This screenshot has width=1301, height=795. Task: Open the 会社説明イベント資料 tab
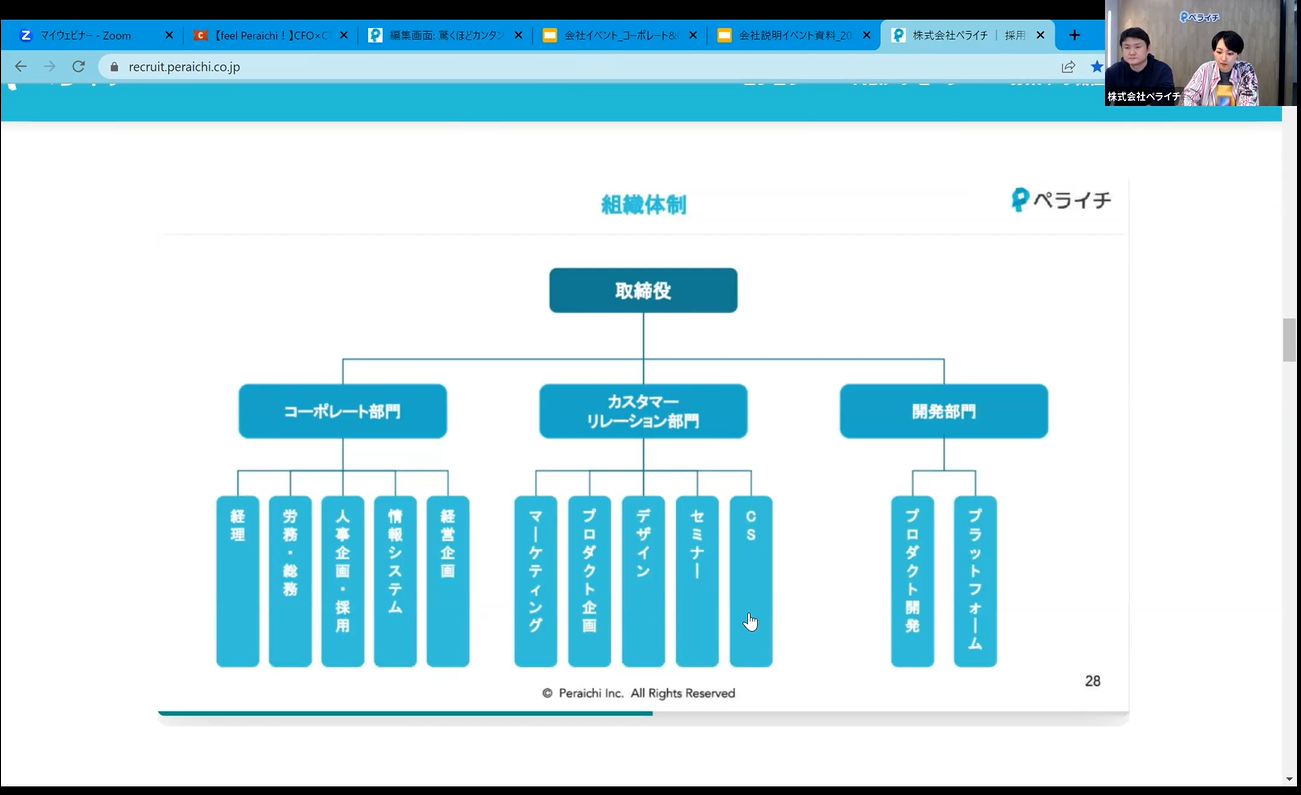pyautogui.click(x=794, y=35)
